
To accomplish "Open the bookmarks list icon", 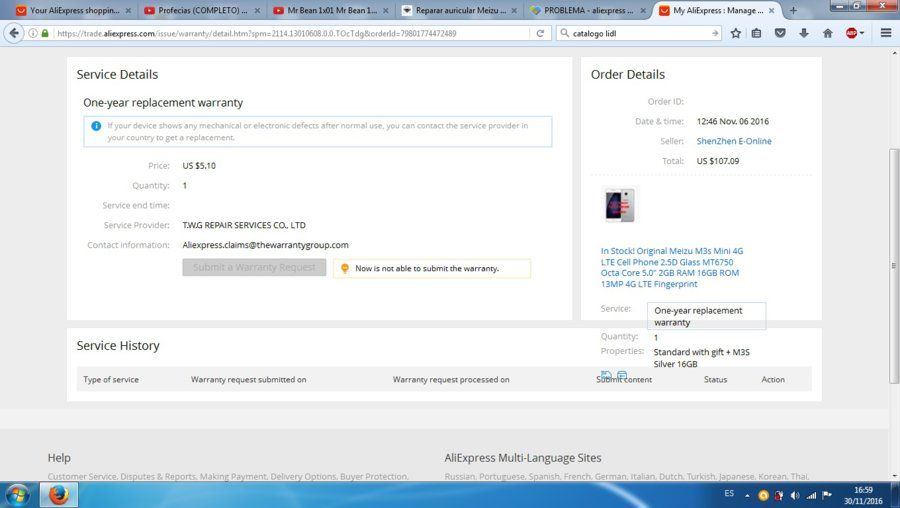I will 757,33.
